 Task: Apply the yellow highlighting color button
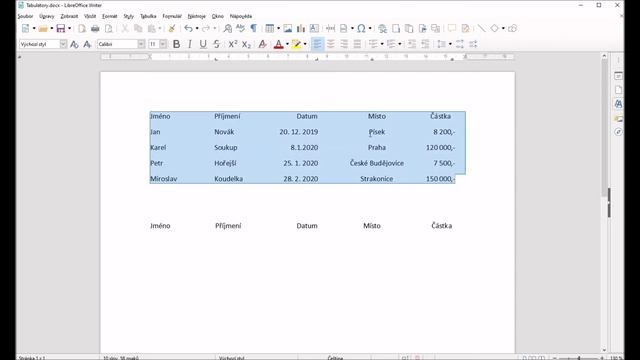tap(296, 44)
